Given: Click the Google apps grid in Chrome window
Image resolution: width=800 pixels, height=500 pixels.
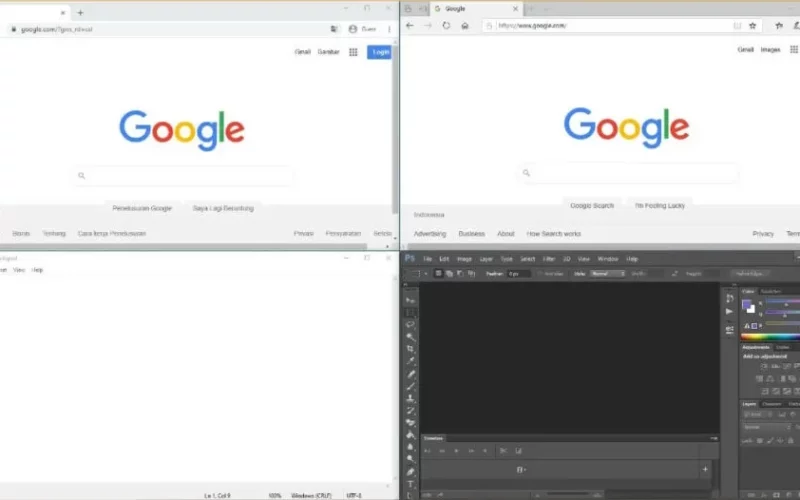Looking at the screenshot, I should pos(353,52).
